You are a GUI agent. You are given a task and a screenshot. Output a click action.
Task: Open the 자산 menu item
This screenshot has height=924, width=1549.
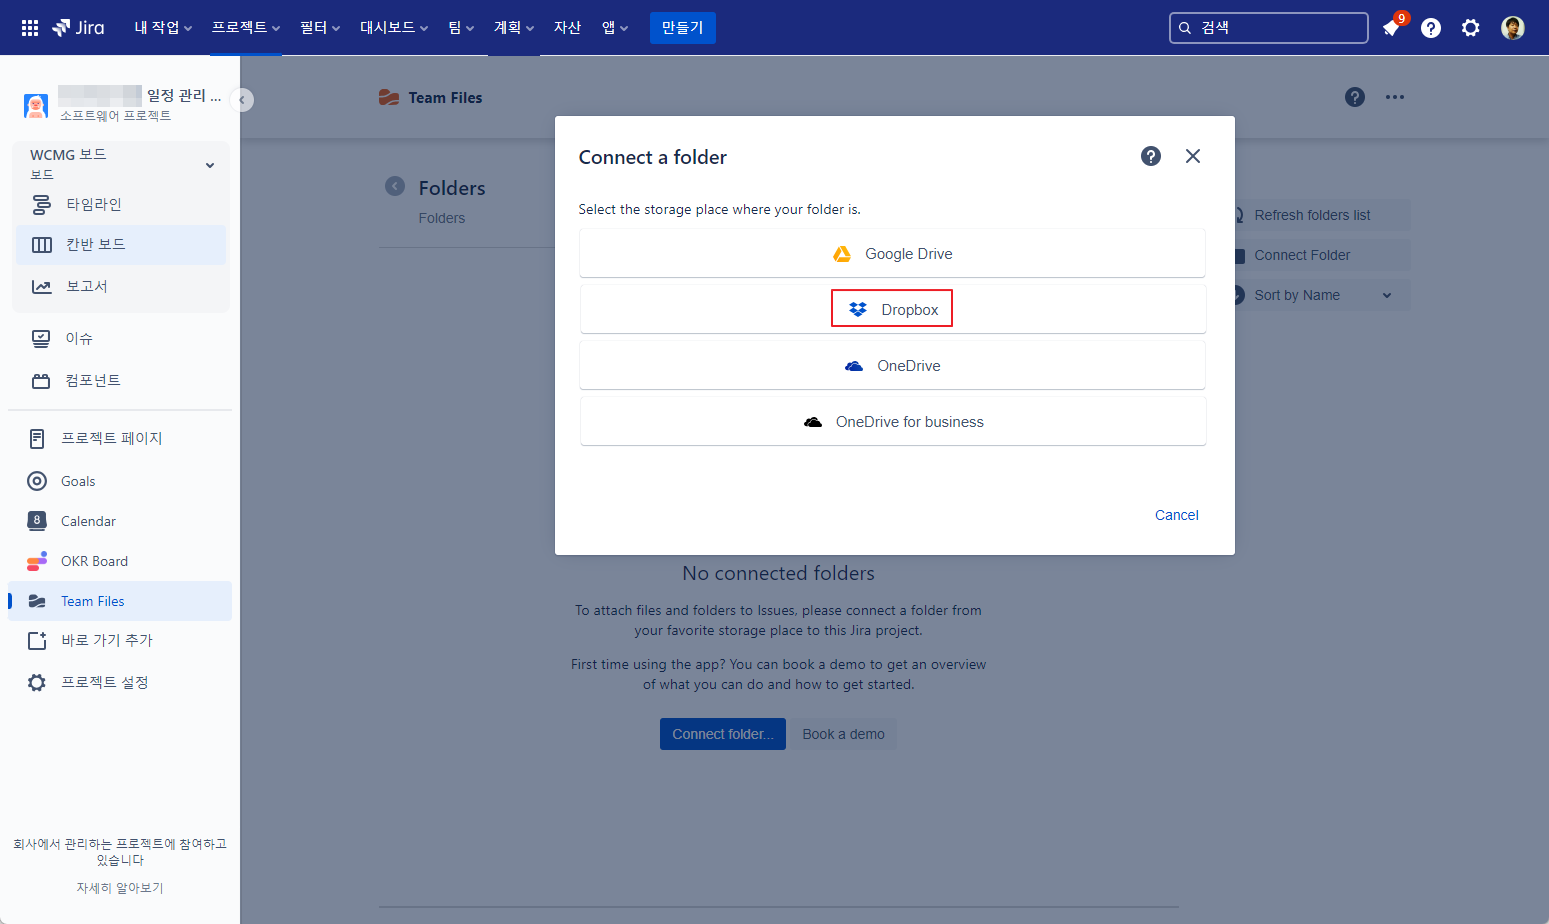567,28
